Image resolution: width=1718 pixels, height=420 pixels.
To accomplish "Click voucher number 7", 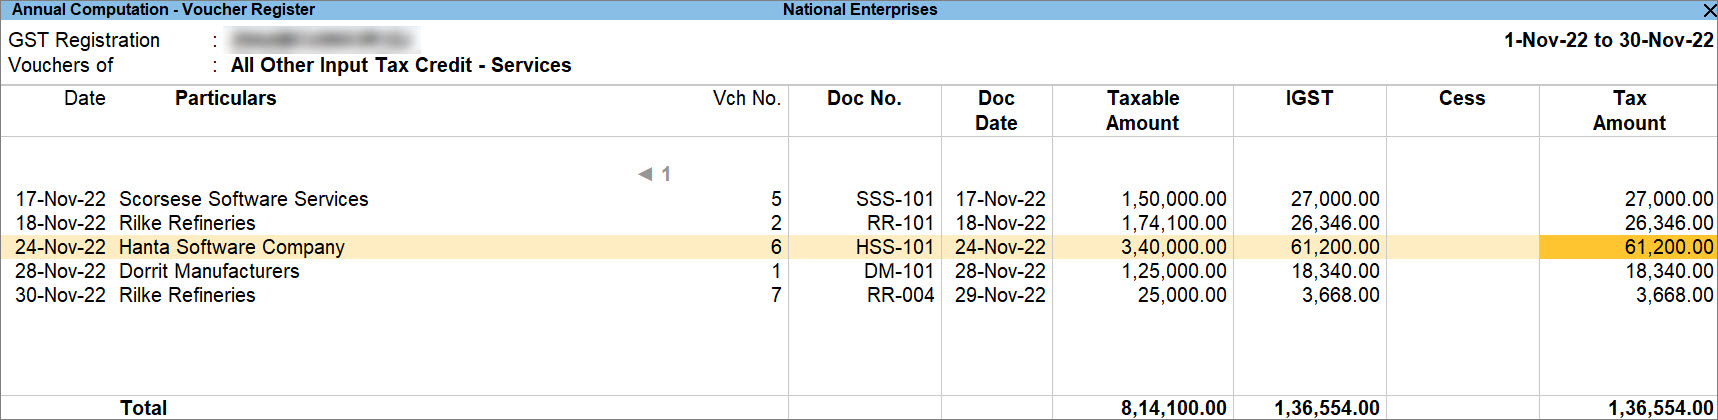I will (776, 295).
